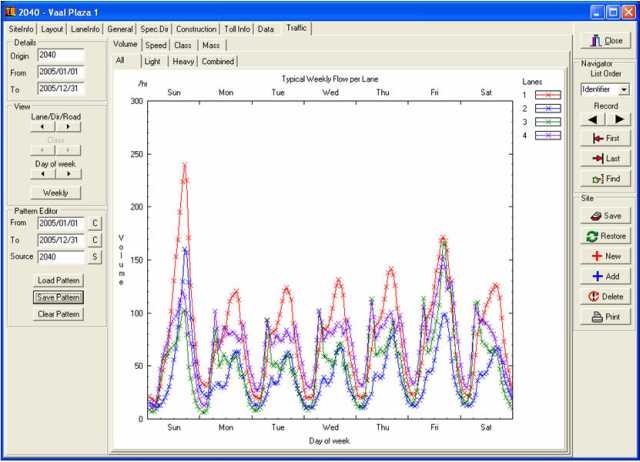
Task: Show Heavy vehicles tab
Action: pyautogui.click(x=183, y=62)
